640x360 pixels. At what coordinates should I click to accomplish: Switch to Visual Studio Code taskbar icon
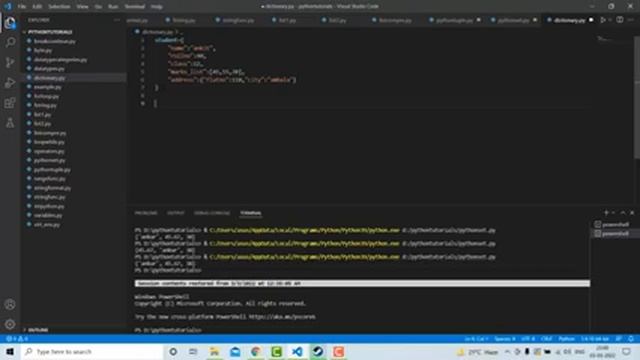[x=297, y=351]
